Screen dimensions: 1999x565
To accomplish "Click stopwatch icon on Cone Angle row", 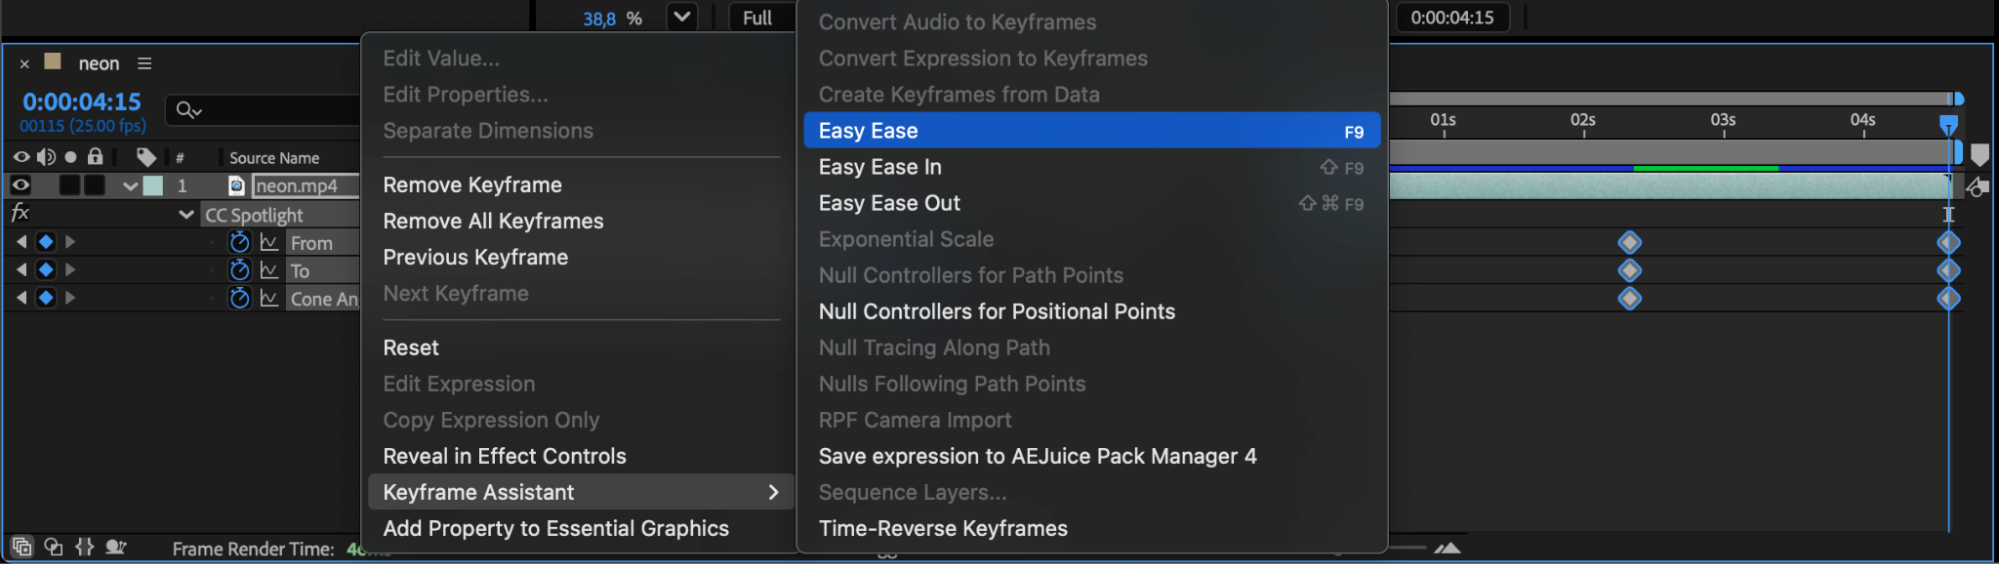I will pyautogui.click(x=239, y=298).
